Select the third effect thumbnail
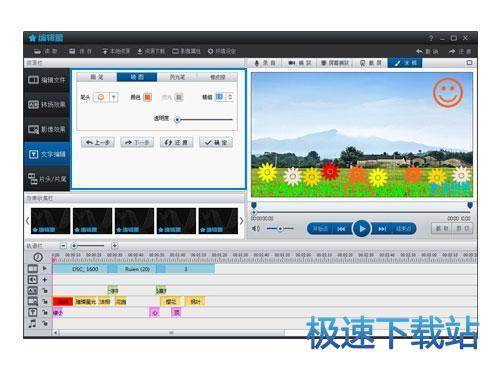The image size is (500, 370). pyautogui.click(x=134, y=221)
